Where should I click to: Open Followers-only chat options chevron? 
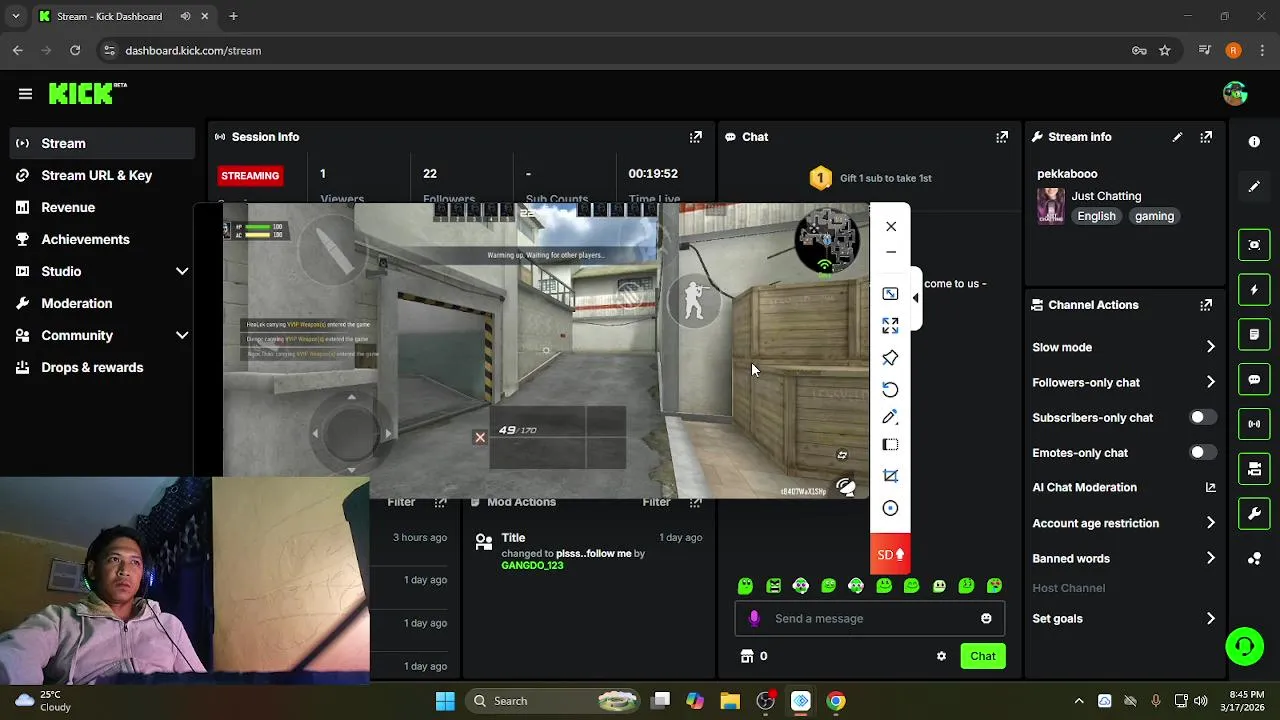(1210, 382)
